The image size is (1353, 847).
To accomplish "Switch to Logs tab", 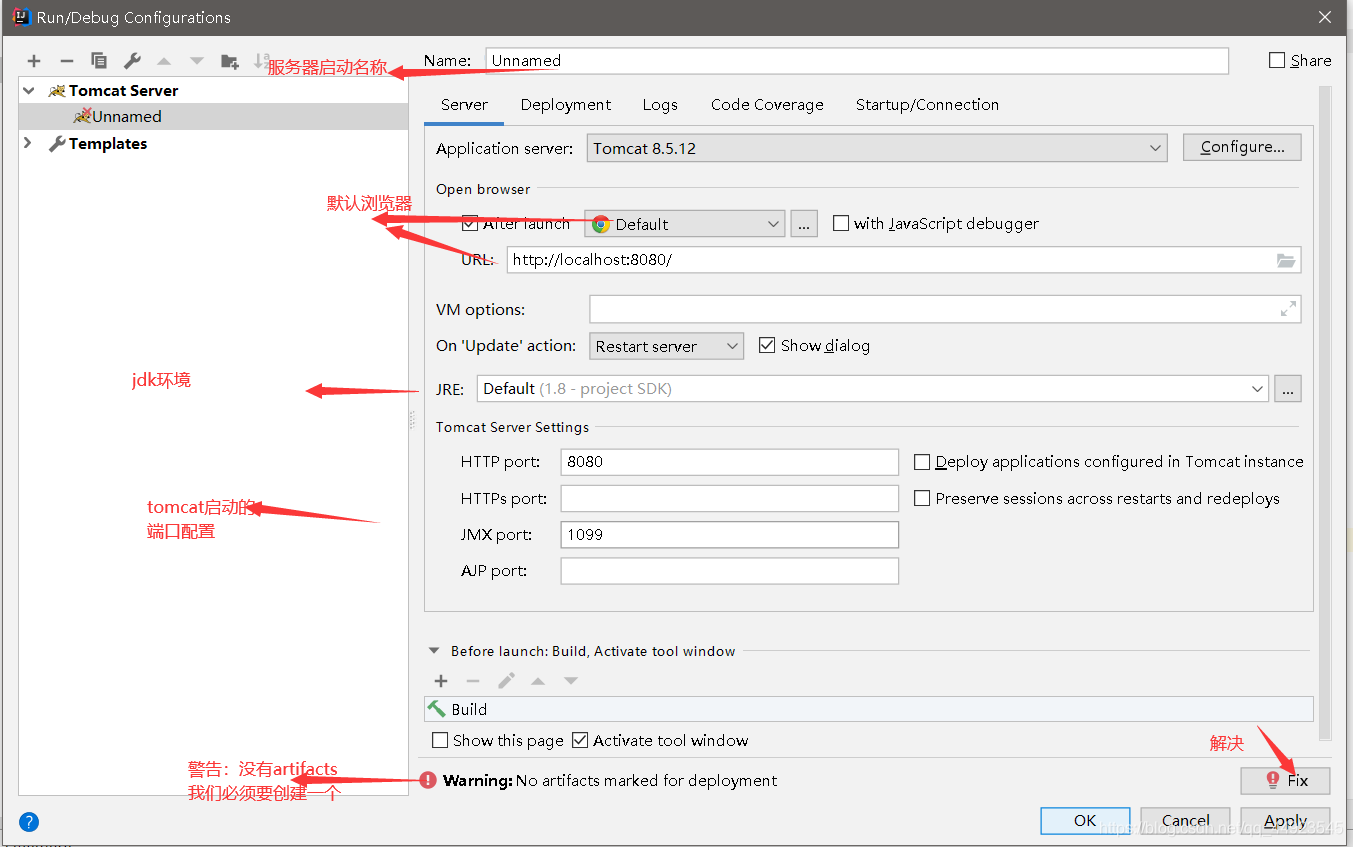I will 660,104.
